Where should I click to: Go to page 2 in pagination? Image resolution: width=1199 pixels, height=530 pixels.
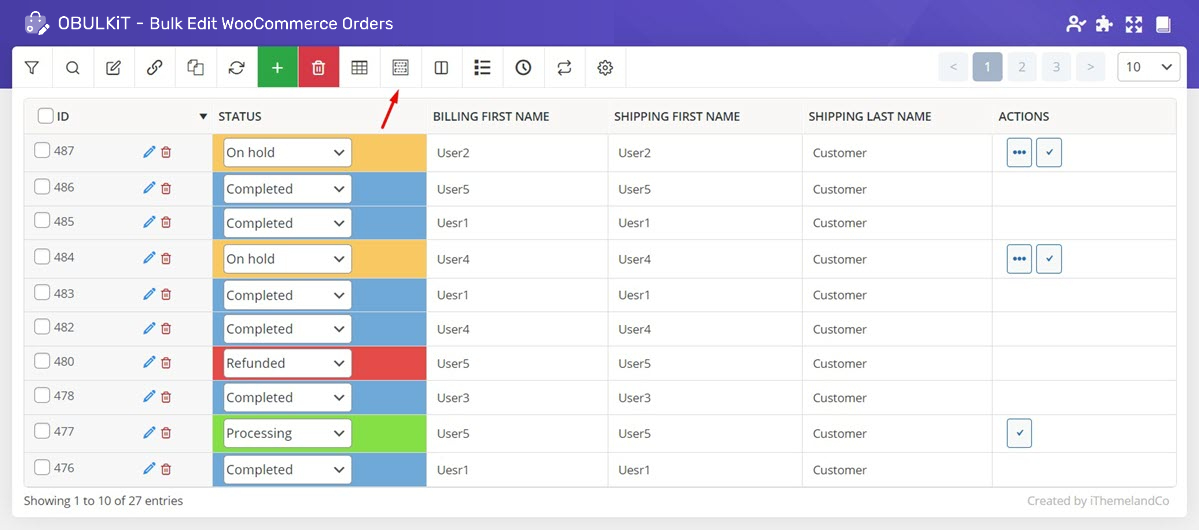[x=1021, y=67]
